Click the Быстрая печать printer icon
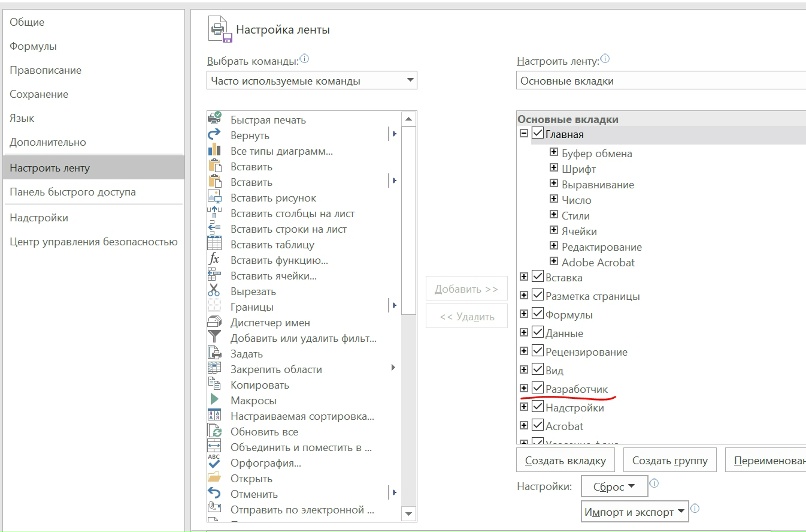The height and width of the screenshot is (532, 806). click(214, 120)
